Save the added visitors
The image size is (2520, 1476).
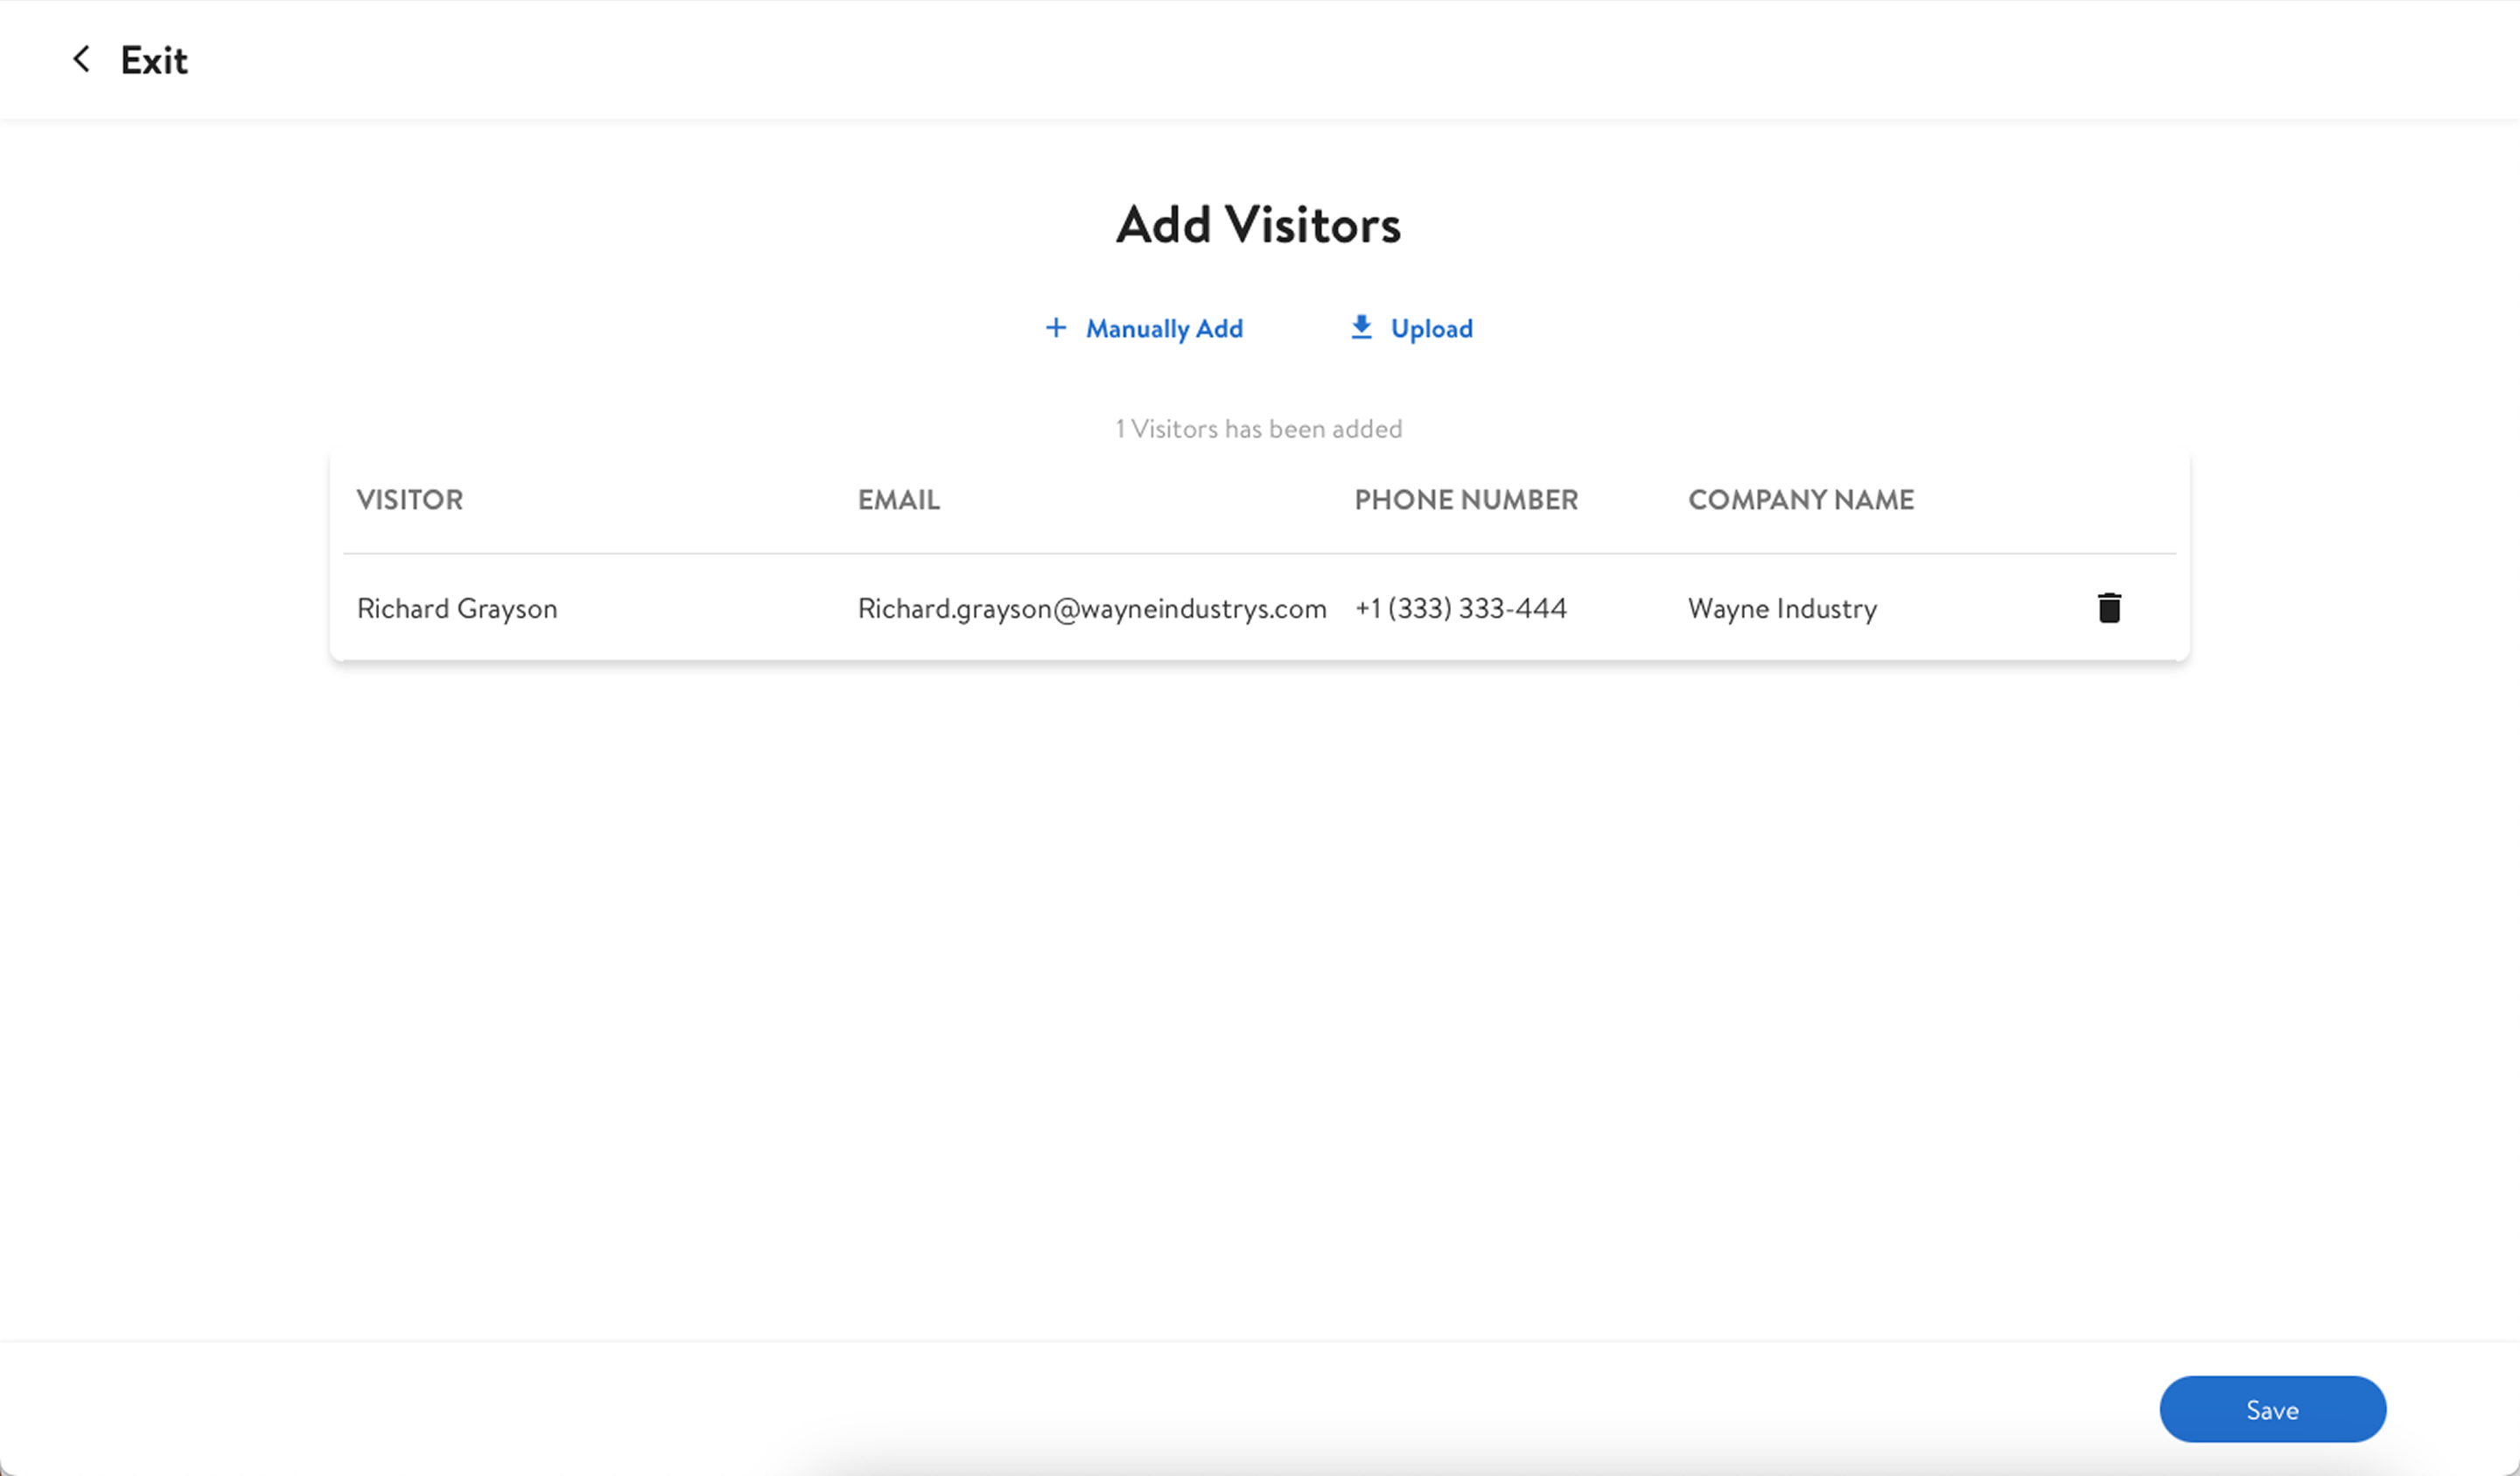(x=2272, y=1409)
